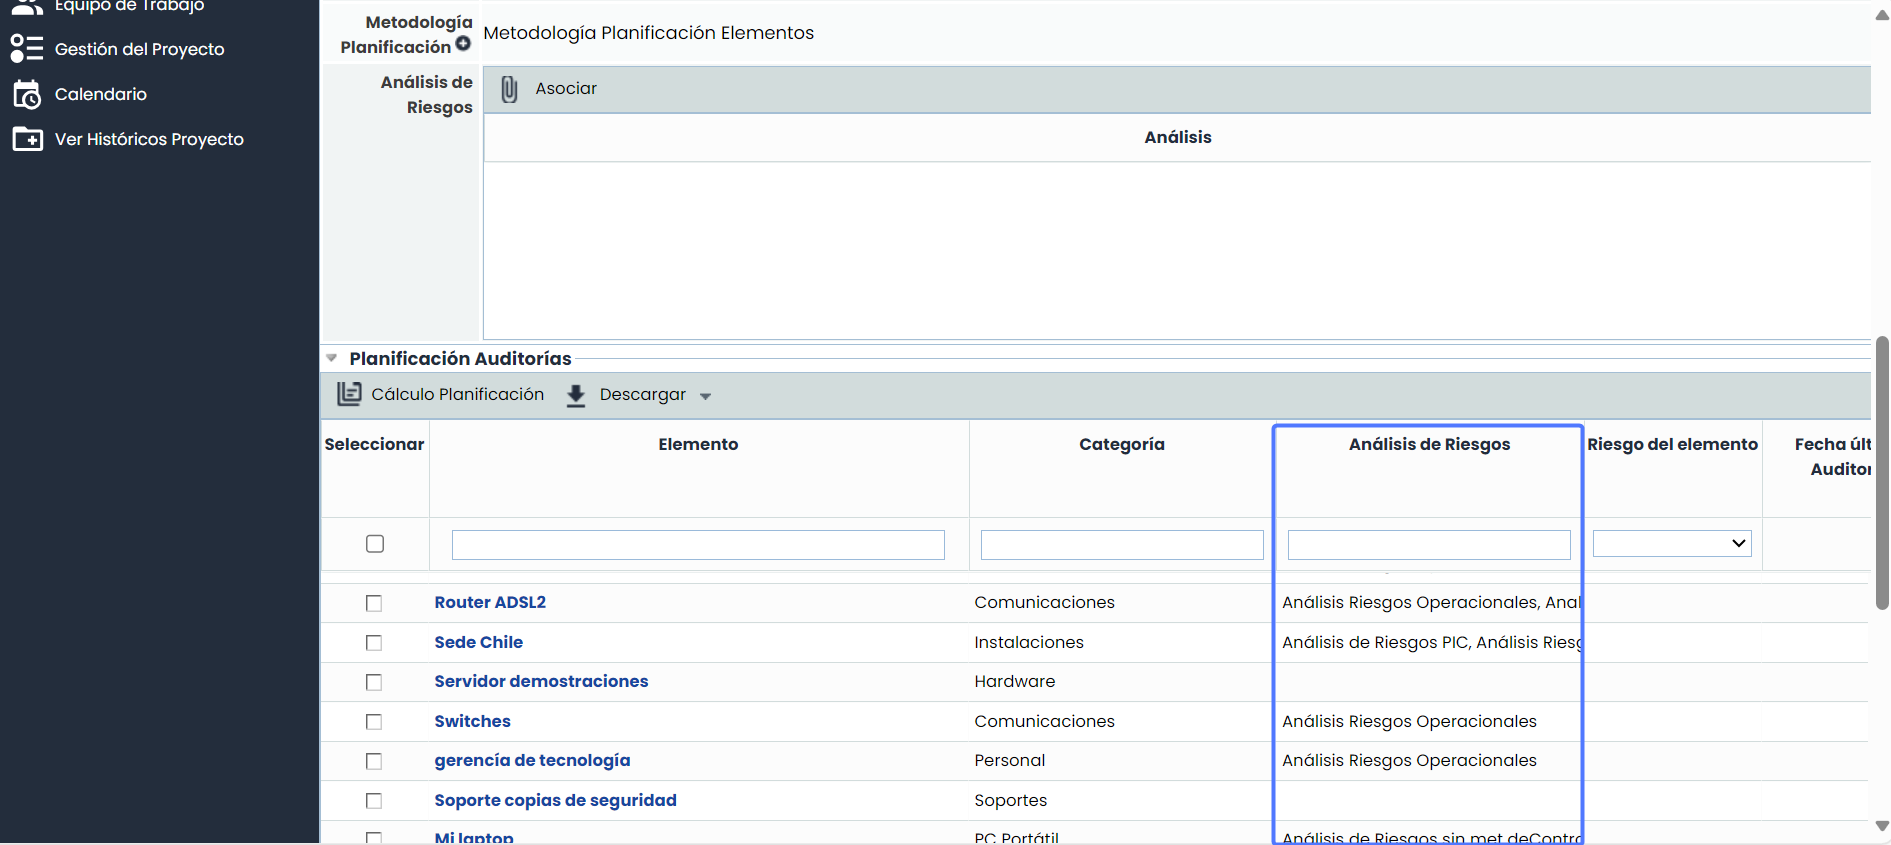Screen dimensions: 1891x845
Task: Click the Descargar download icon
Action: [576, 396]
